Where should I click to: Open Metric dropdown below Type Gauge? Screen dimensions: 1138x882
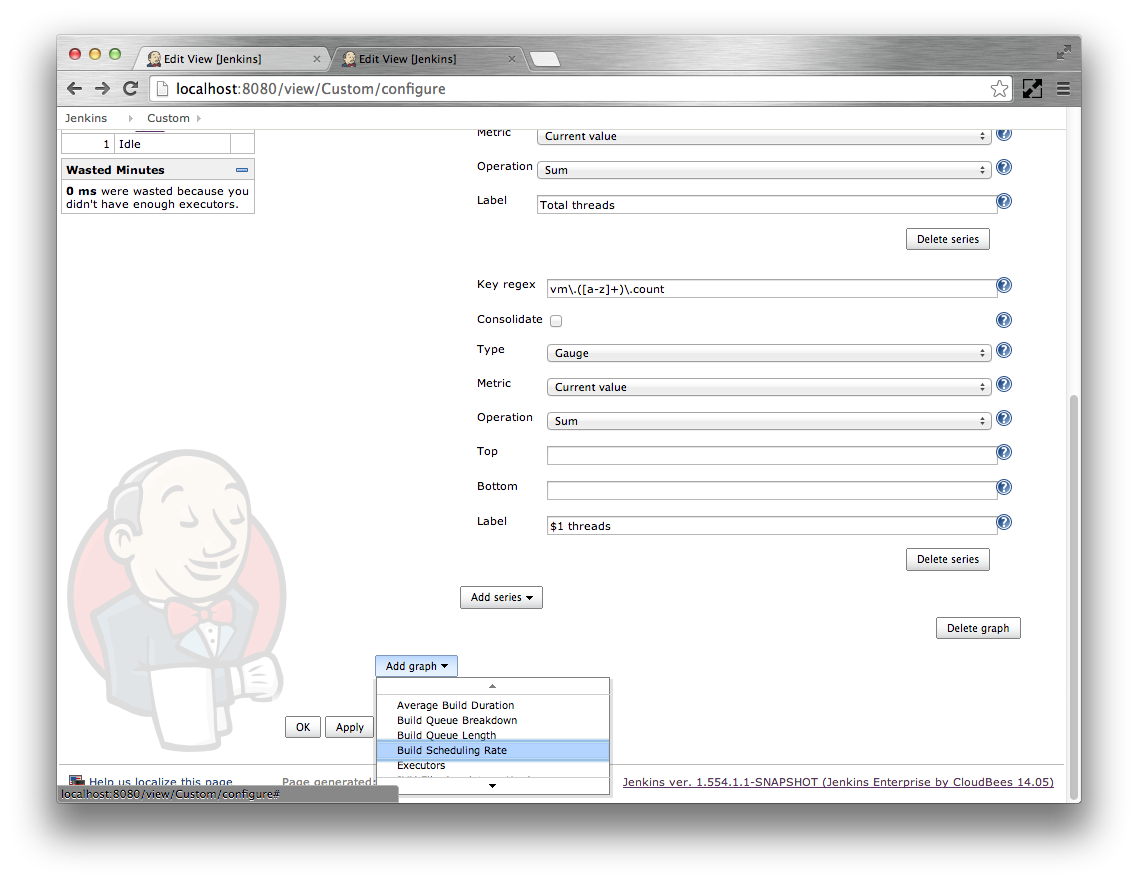(769, 387)
